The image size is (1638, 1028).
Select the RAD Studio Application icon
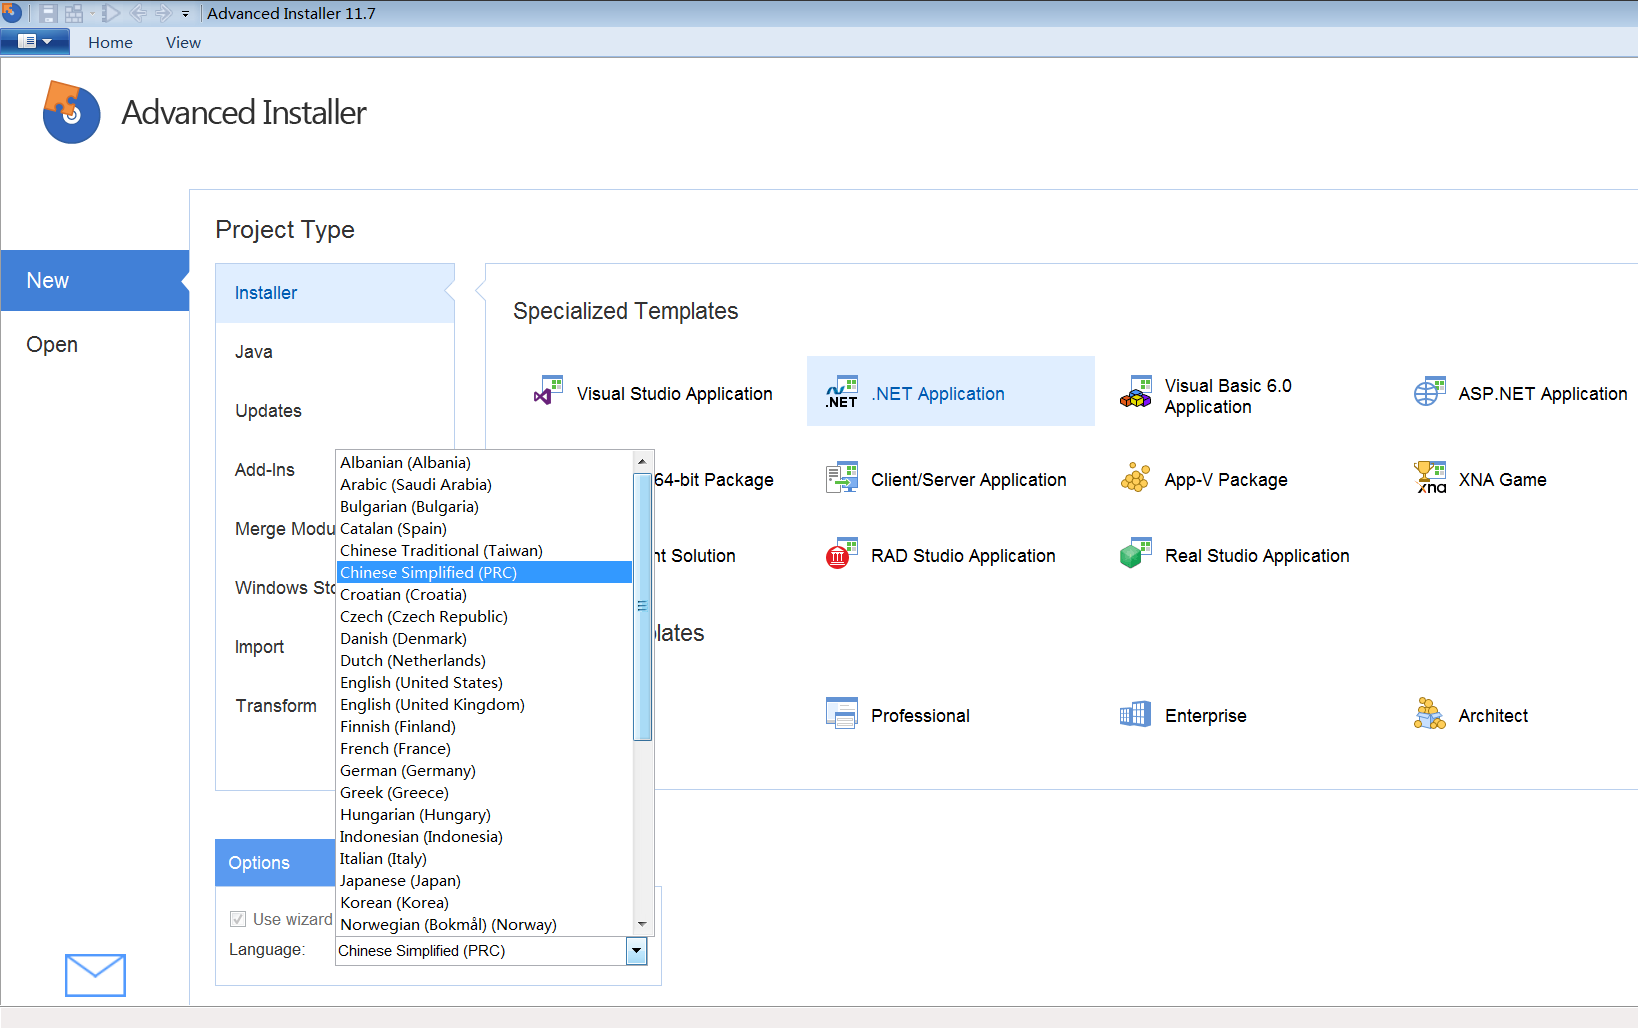tap(842, 554)
